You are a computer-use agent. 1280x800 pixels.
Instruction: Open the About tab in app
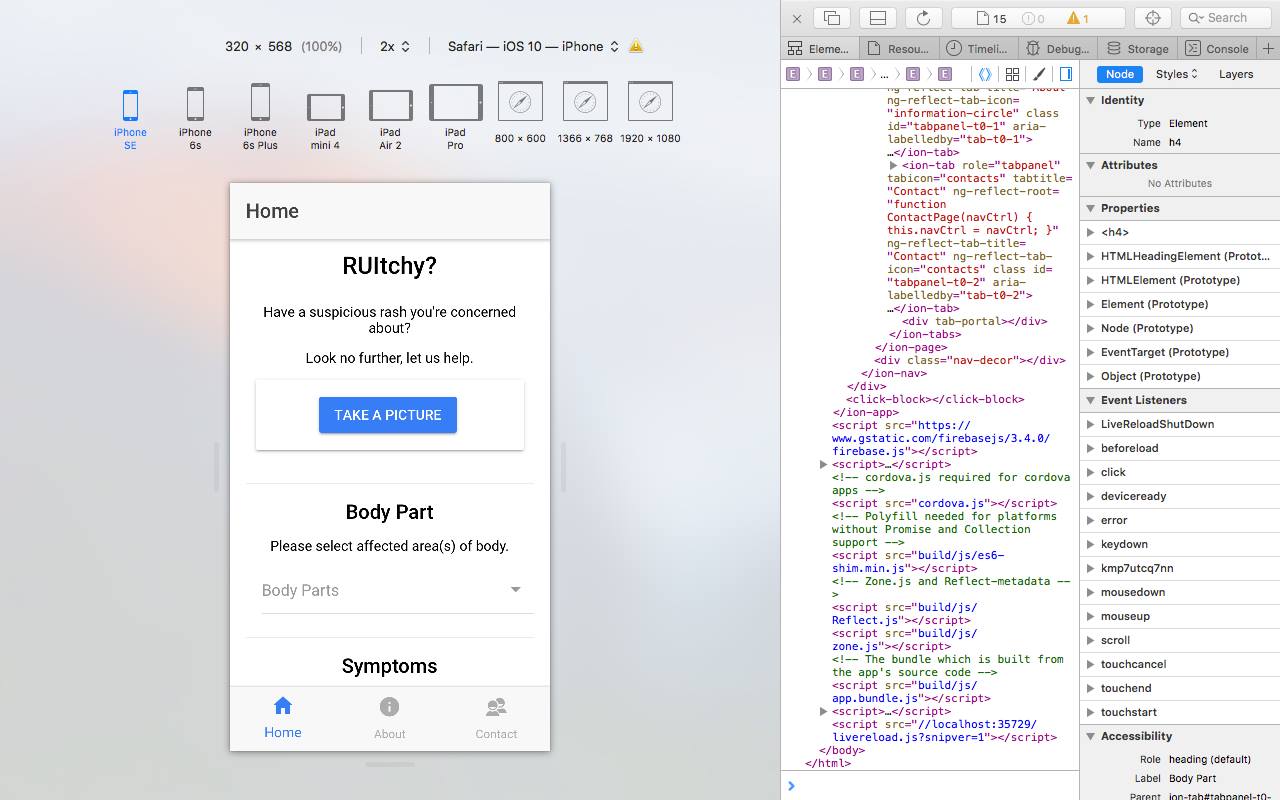tap(390, 718)
